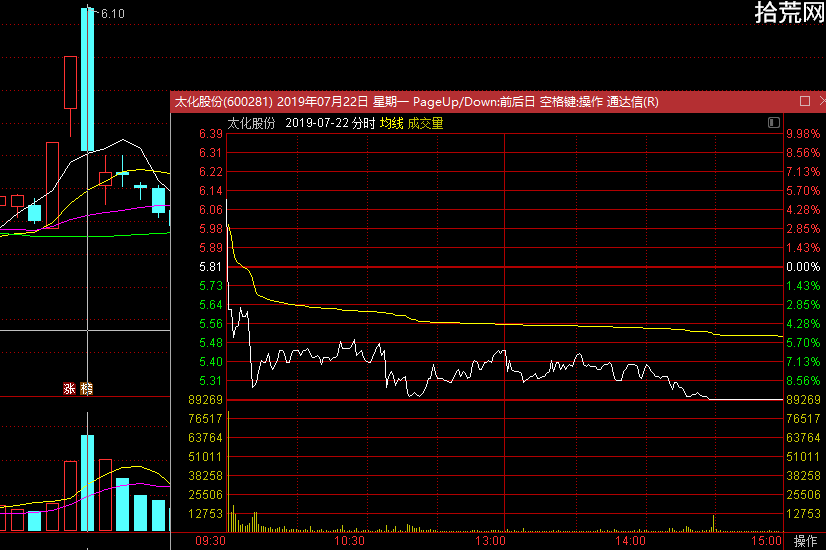Click the 10:30 time axis label

349,541
